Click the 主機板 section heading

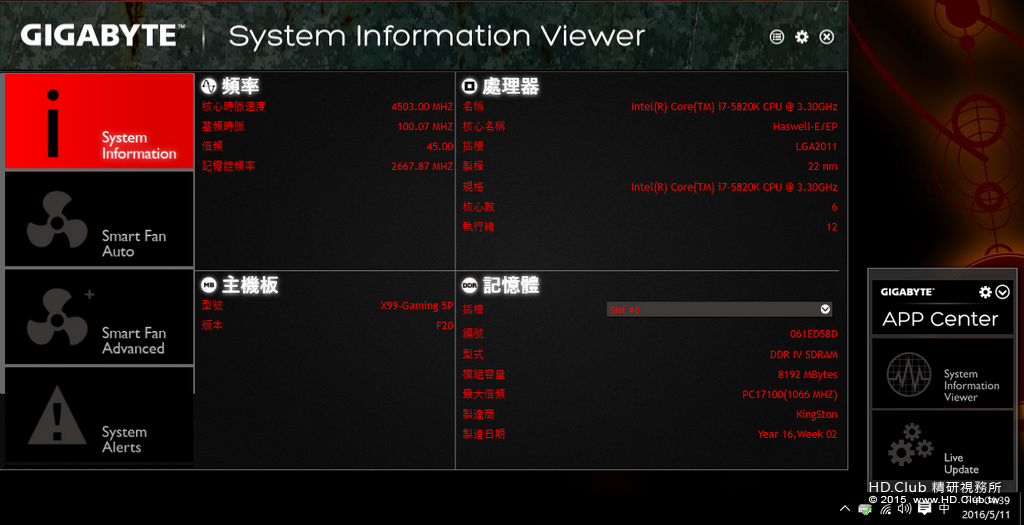(x=250, y=285)
